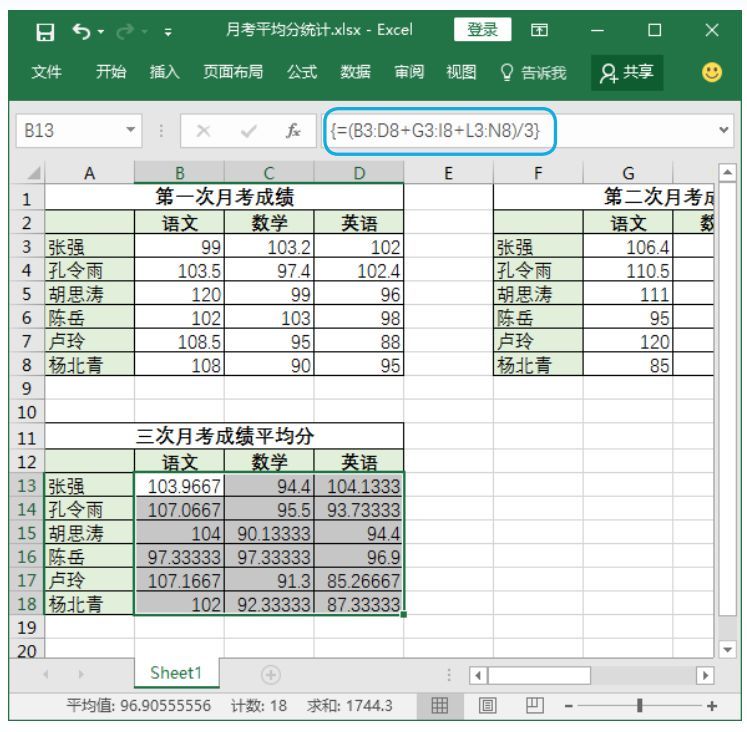Select row 19 header
Image resolution: width=747 pixels, height=732 pixels.
click(x=27, y=627)
